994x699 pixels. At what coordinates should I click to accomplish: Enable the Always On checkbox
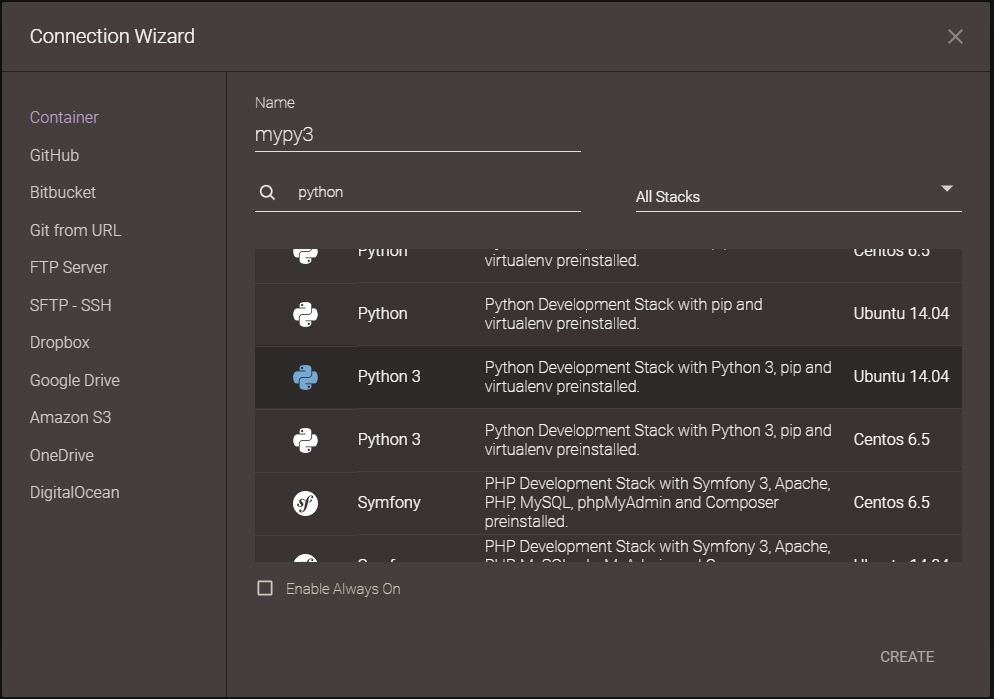pos(265,589)
